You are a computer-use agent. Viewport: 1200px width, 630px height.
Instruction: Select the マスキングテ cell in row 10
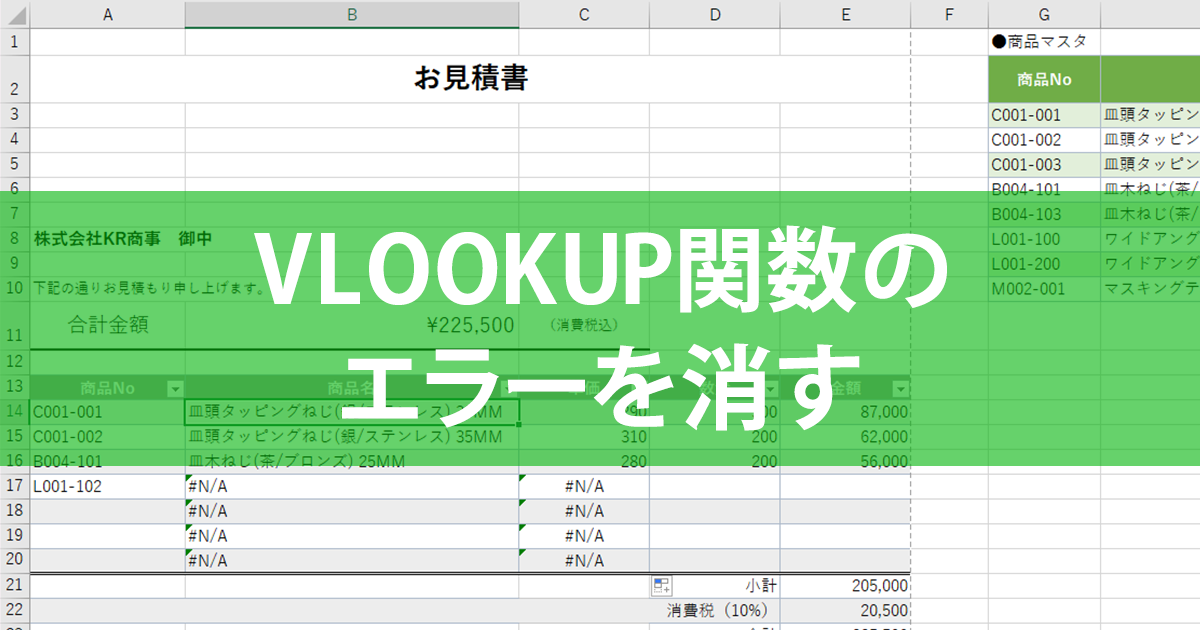tap(1151, 289)
